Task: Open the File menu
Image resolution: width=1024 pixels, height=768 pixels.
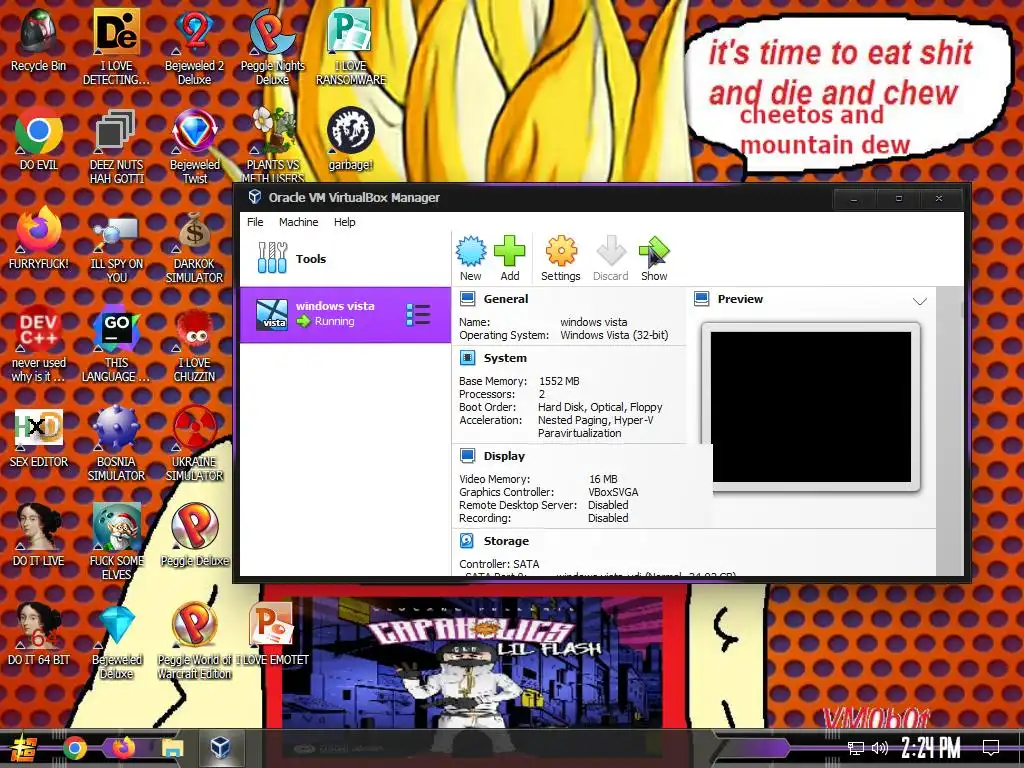Action: tap(255, 222)
